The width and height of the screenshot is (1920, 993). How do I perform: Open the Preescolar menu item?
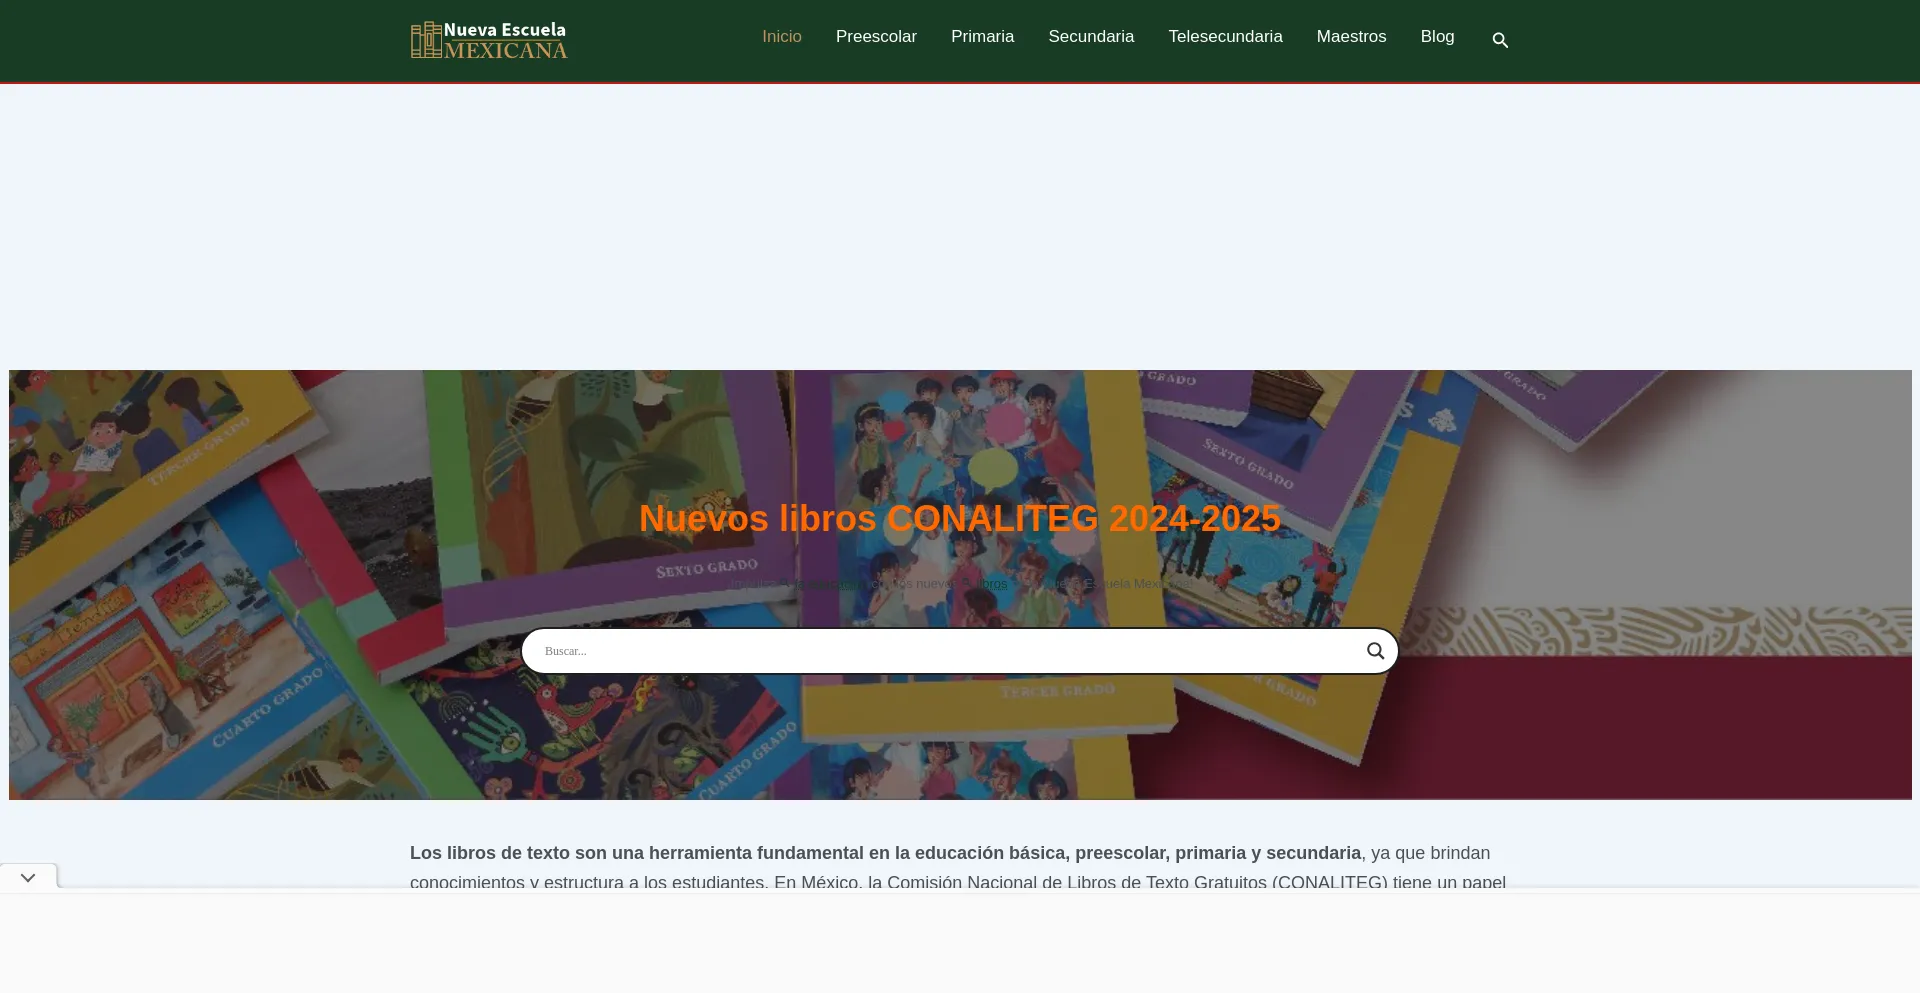click(876, 37)
